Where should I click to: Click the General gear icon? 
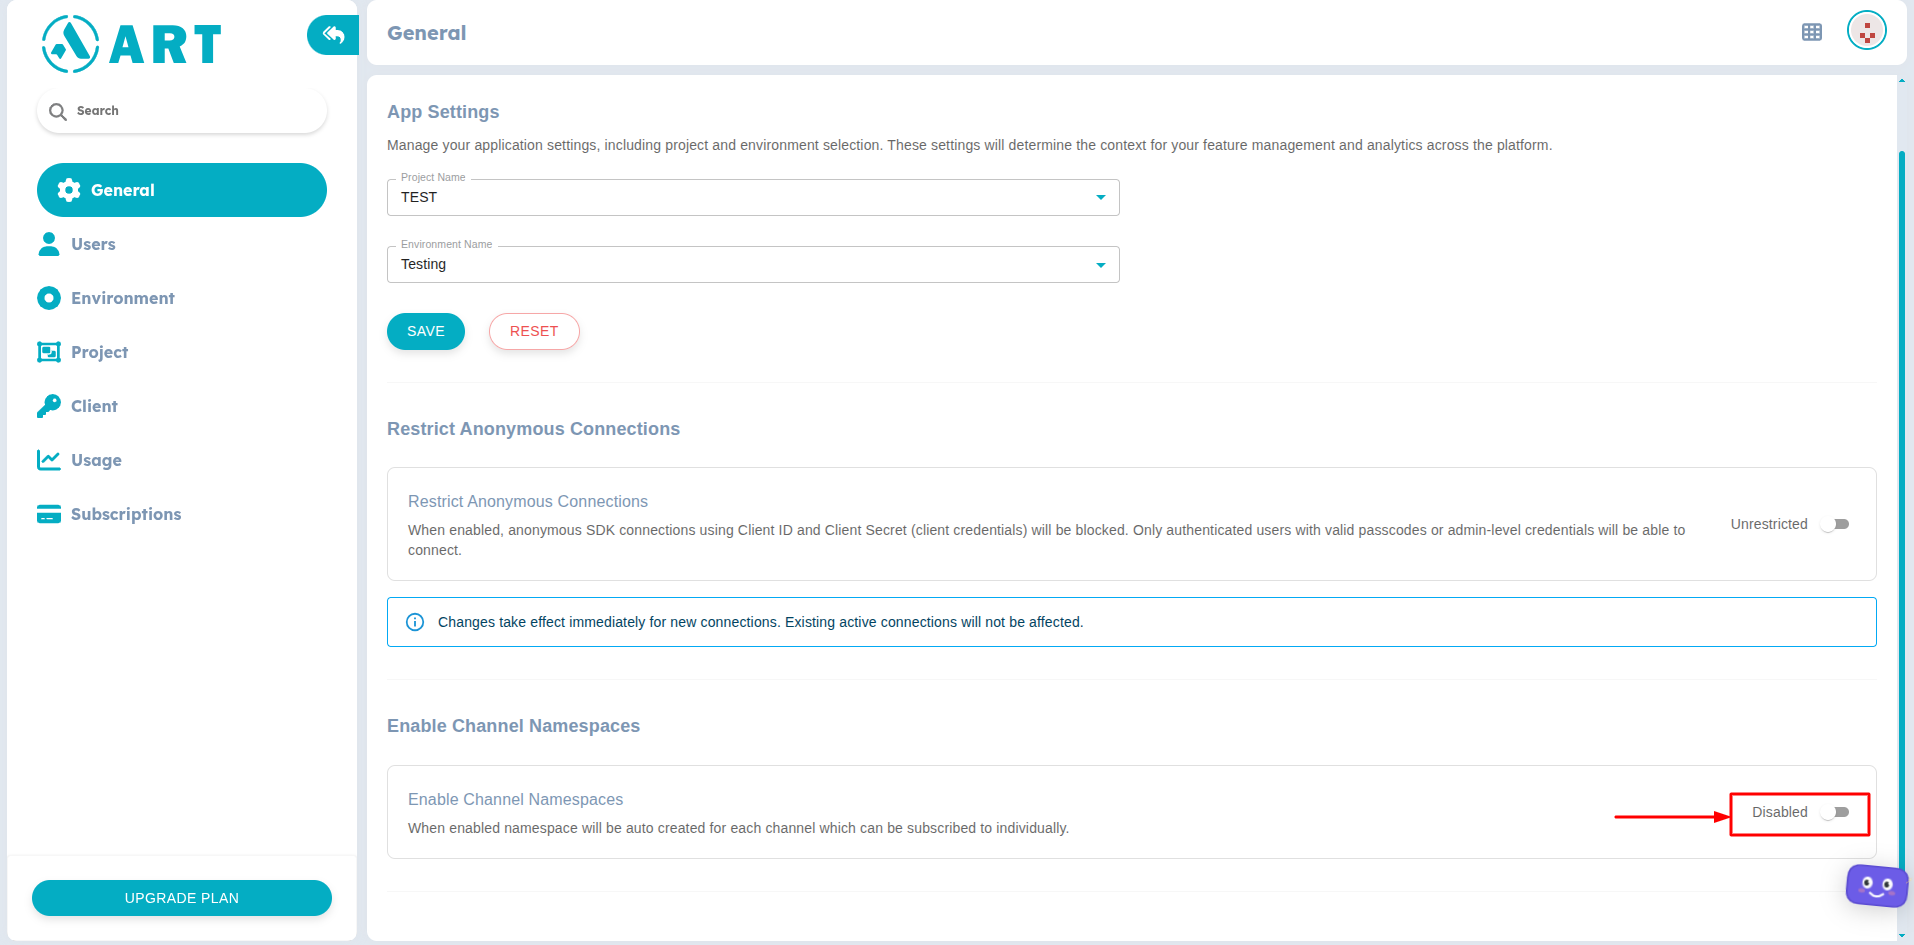[69, 190]
